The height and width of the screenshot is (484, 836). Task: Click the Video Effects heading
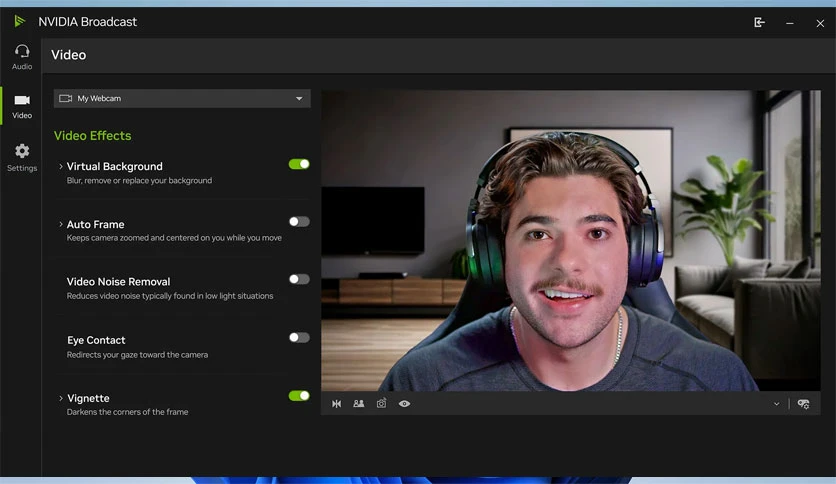(x=92, y=135)
